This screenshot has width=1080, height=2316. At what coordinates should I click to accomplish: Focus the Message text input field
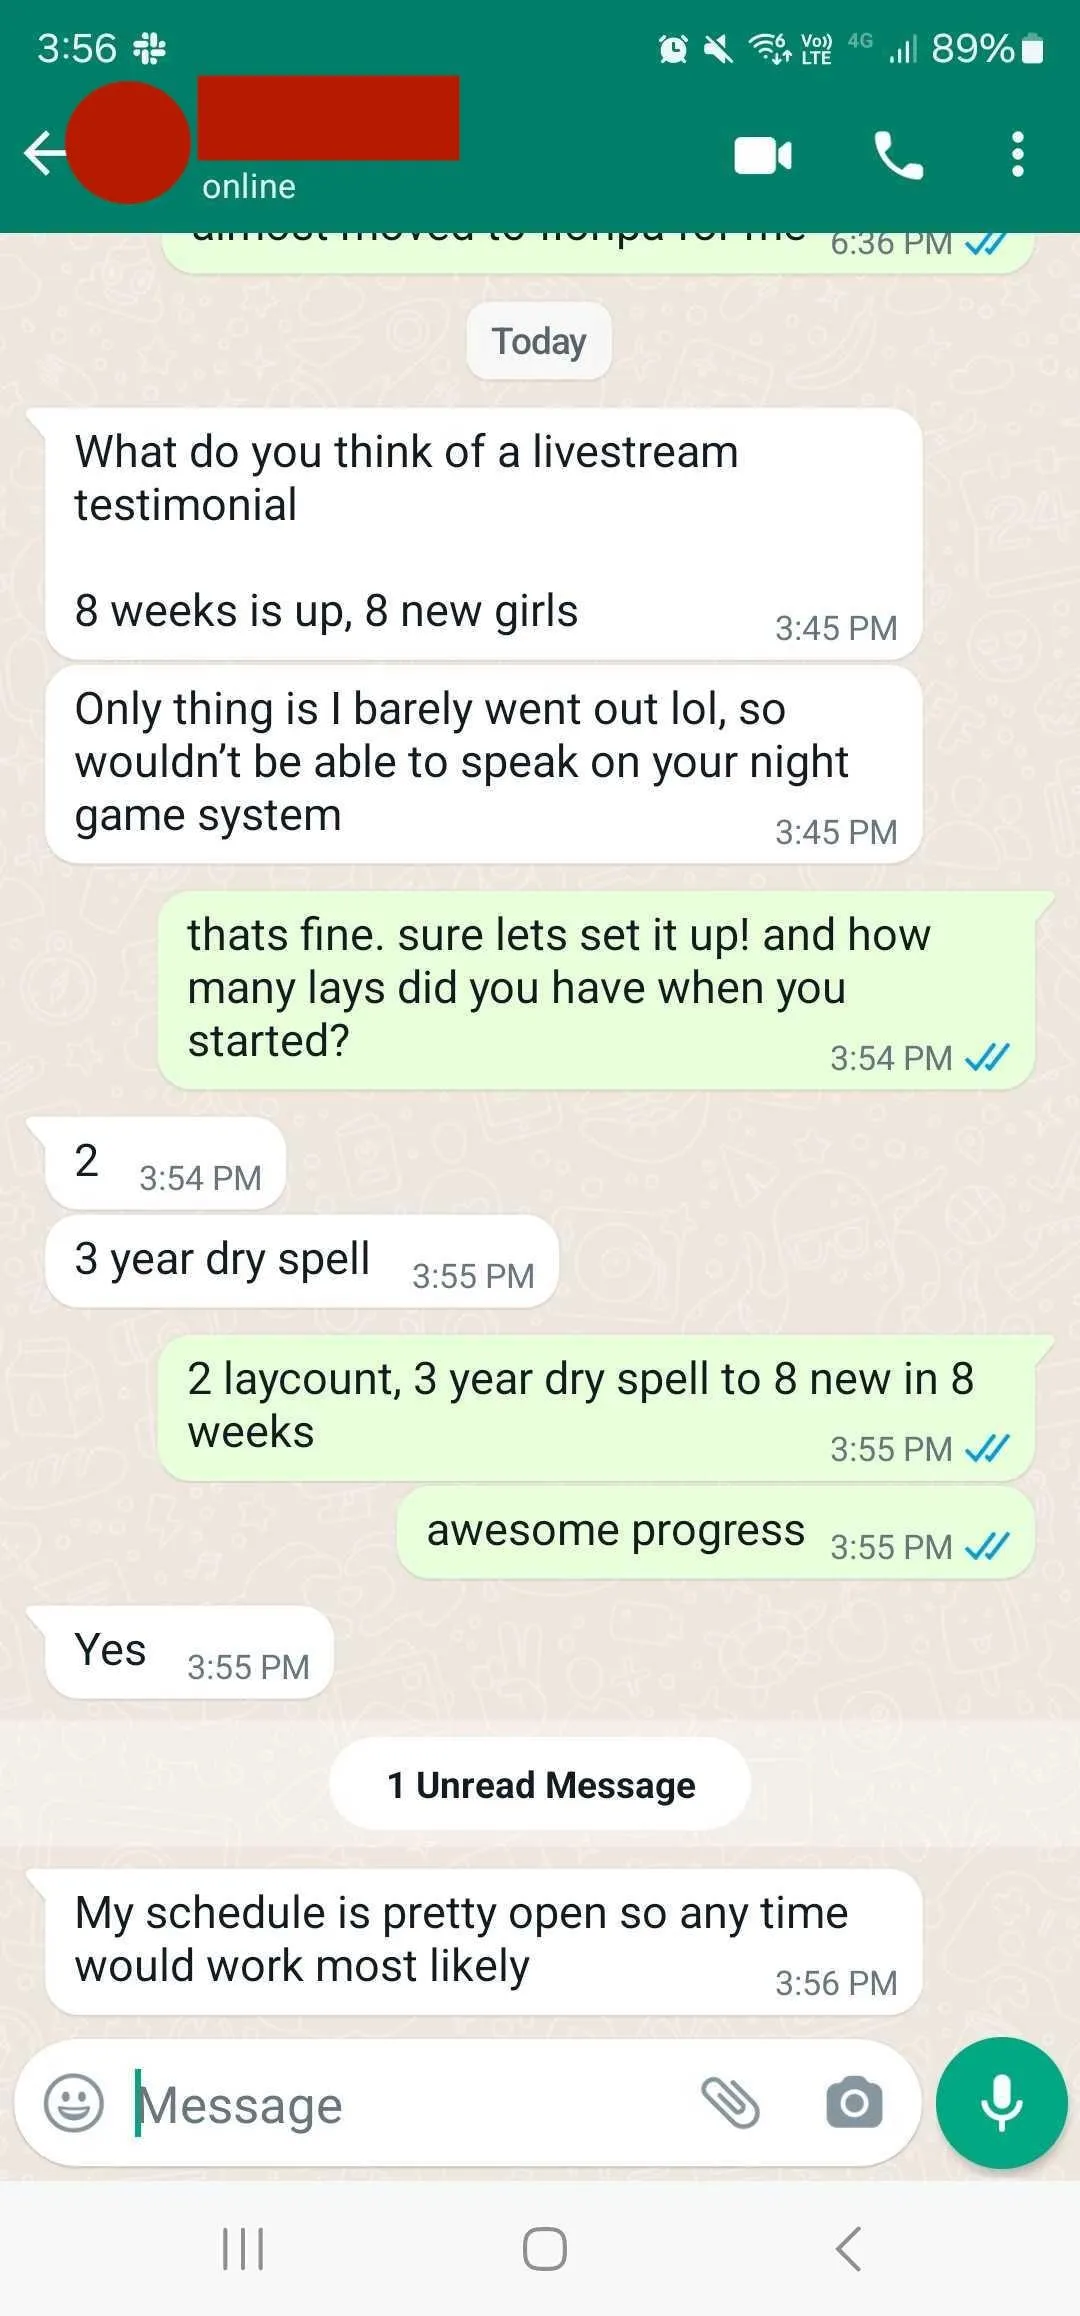click(410, 2105)
